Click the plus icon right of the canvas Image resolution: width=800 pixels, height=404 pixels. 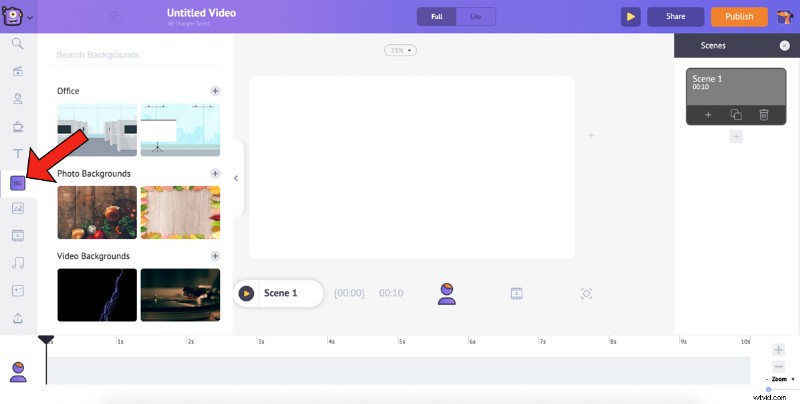click(x=591, y=135)
